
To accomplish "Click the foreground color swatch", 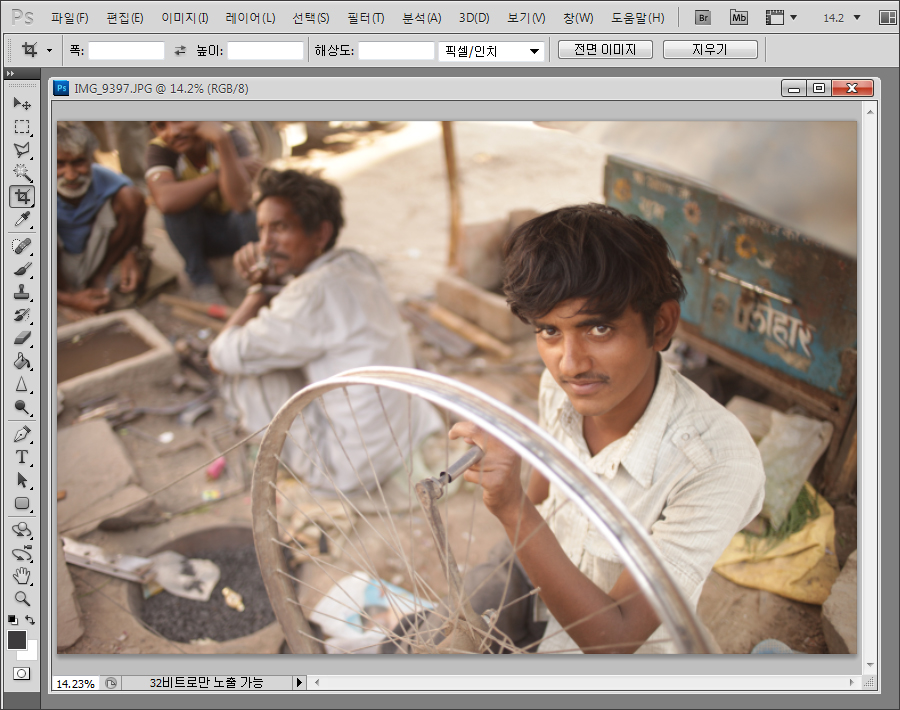I will click(17, 639).
